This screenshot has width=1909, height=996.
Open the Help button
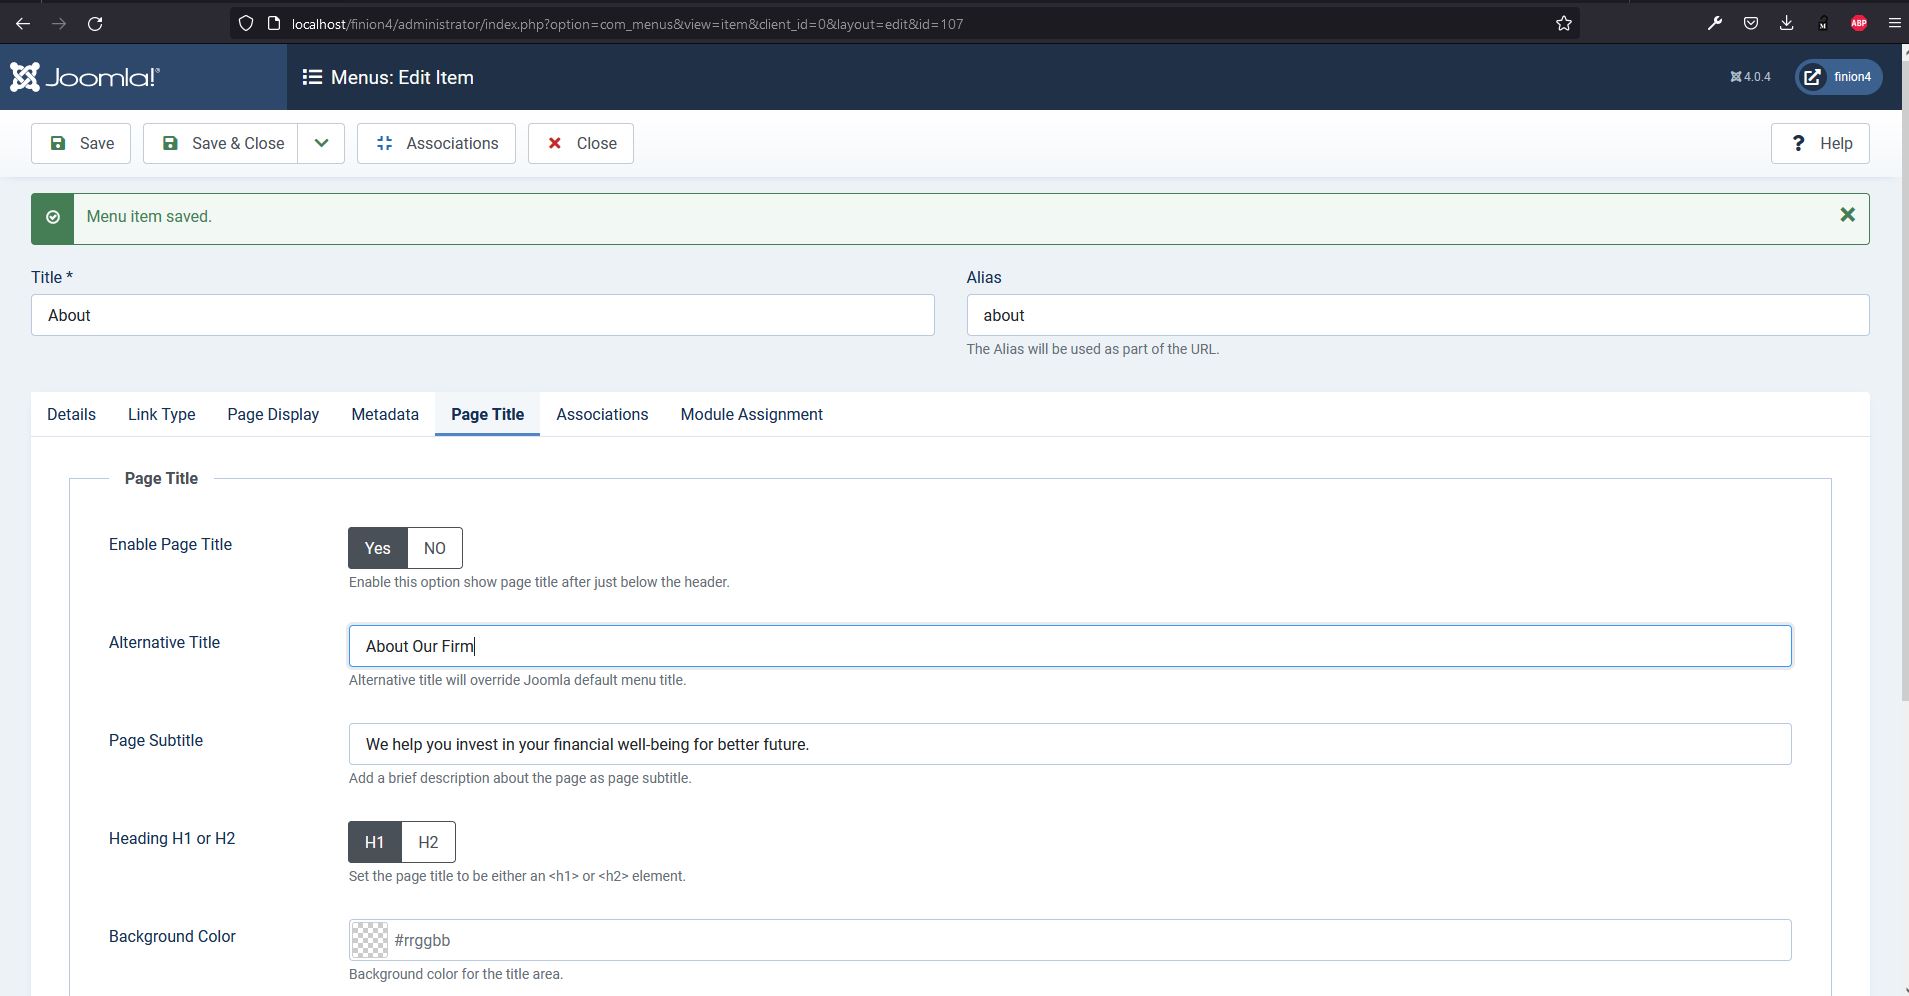tap(1820, 143)
